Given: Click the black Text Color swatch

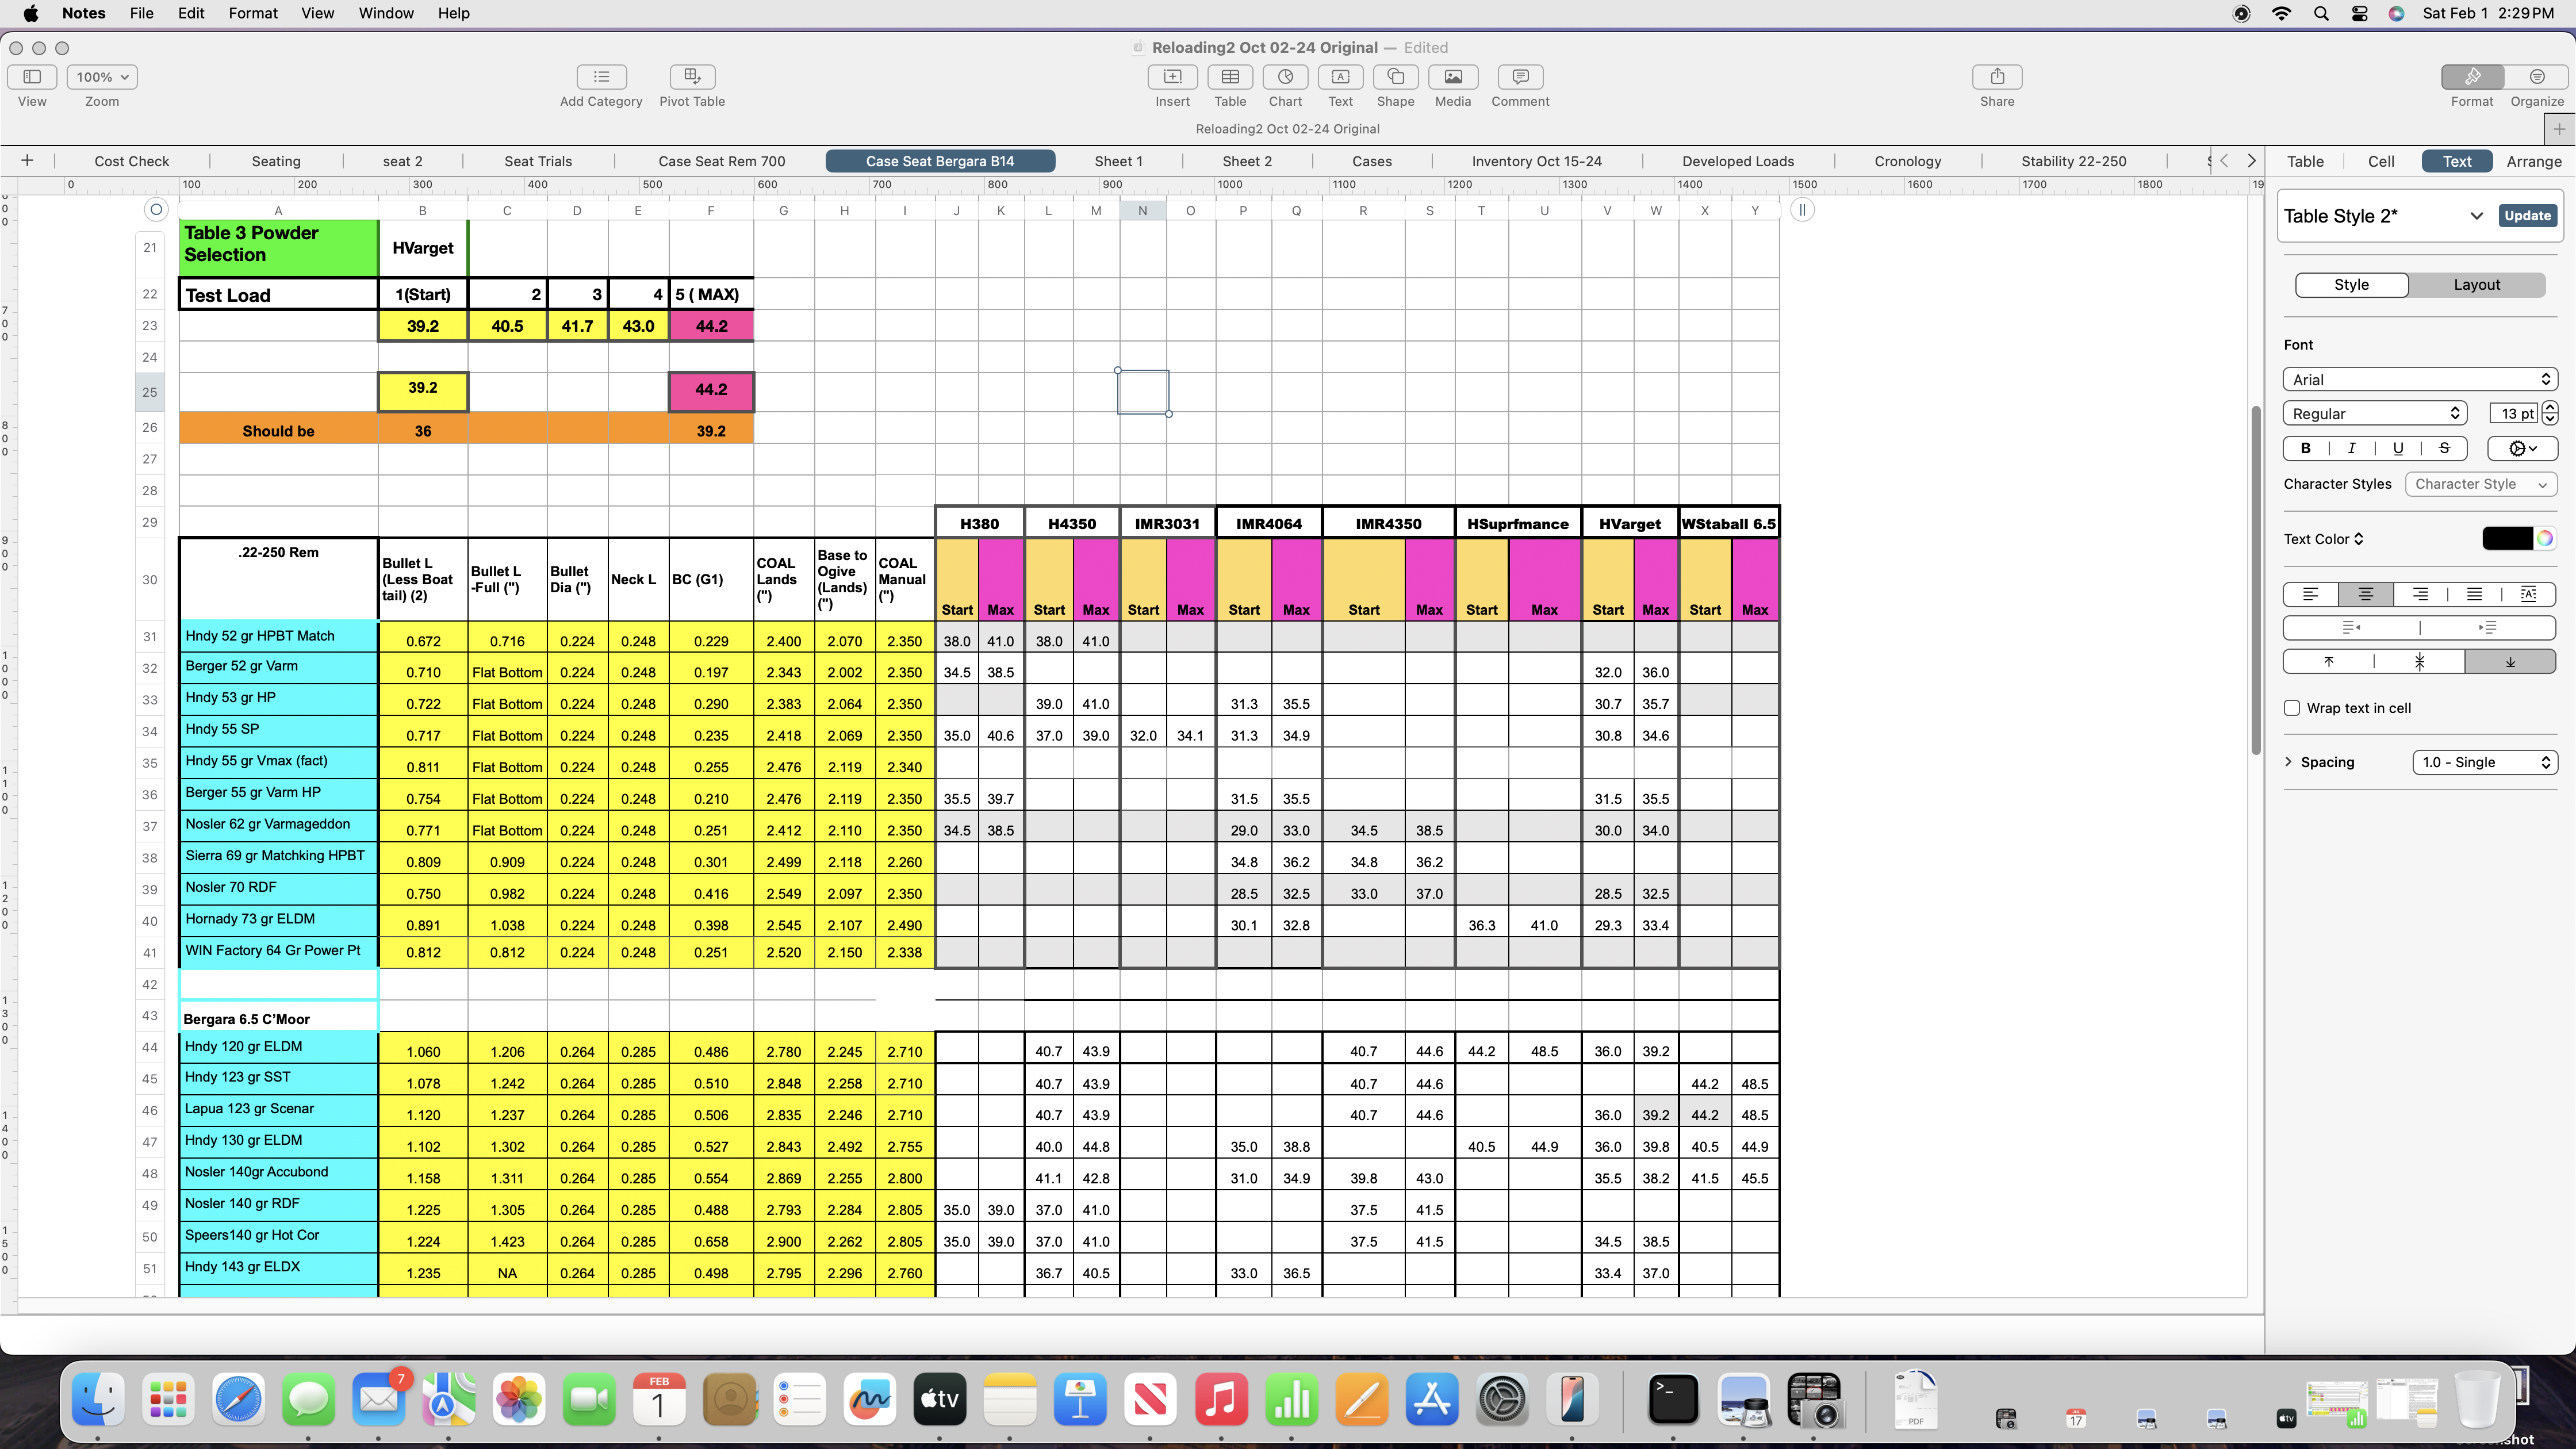Looking at the screenshot, I should 2506,539.
